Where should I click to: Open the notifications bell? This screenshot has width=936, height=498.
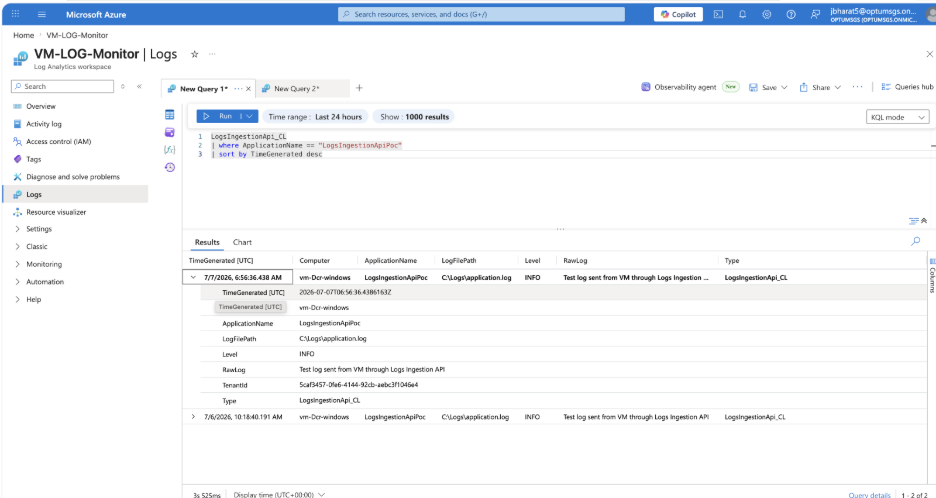click(743, 14)
